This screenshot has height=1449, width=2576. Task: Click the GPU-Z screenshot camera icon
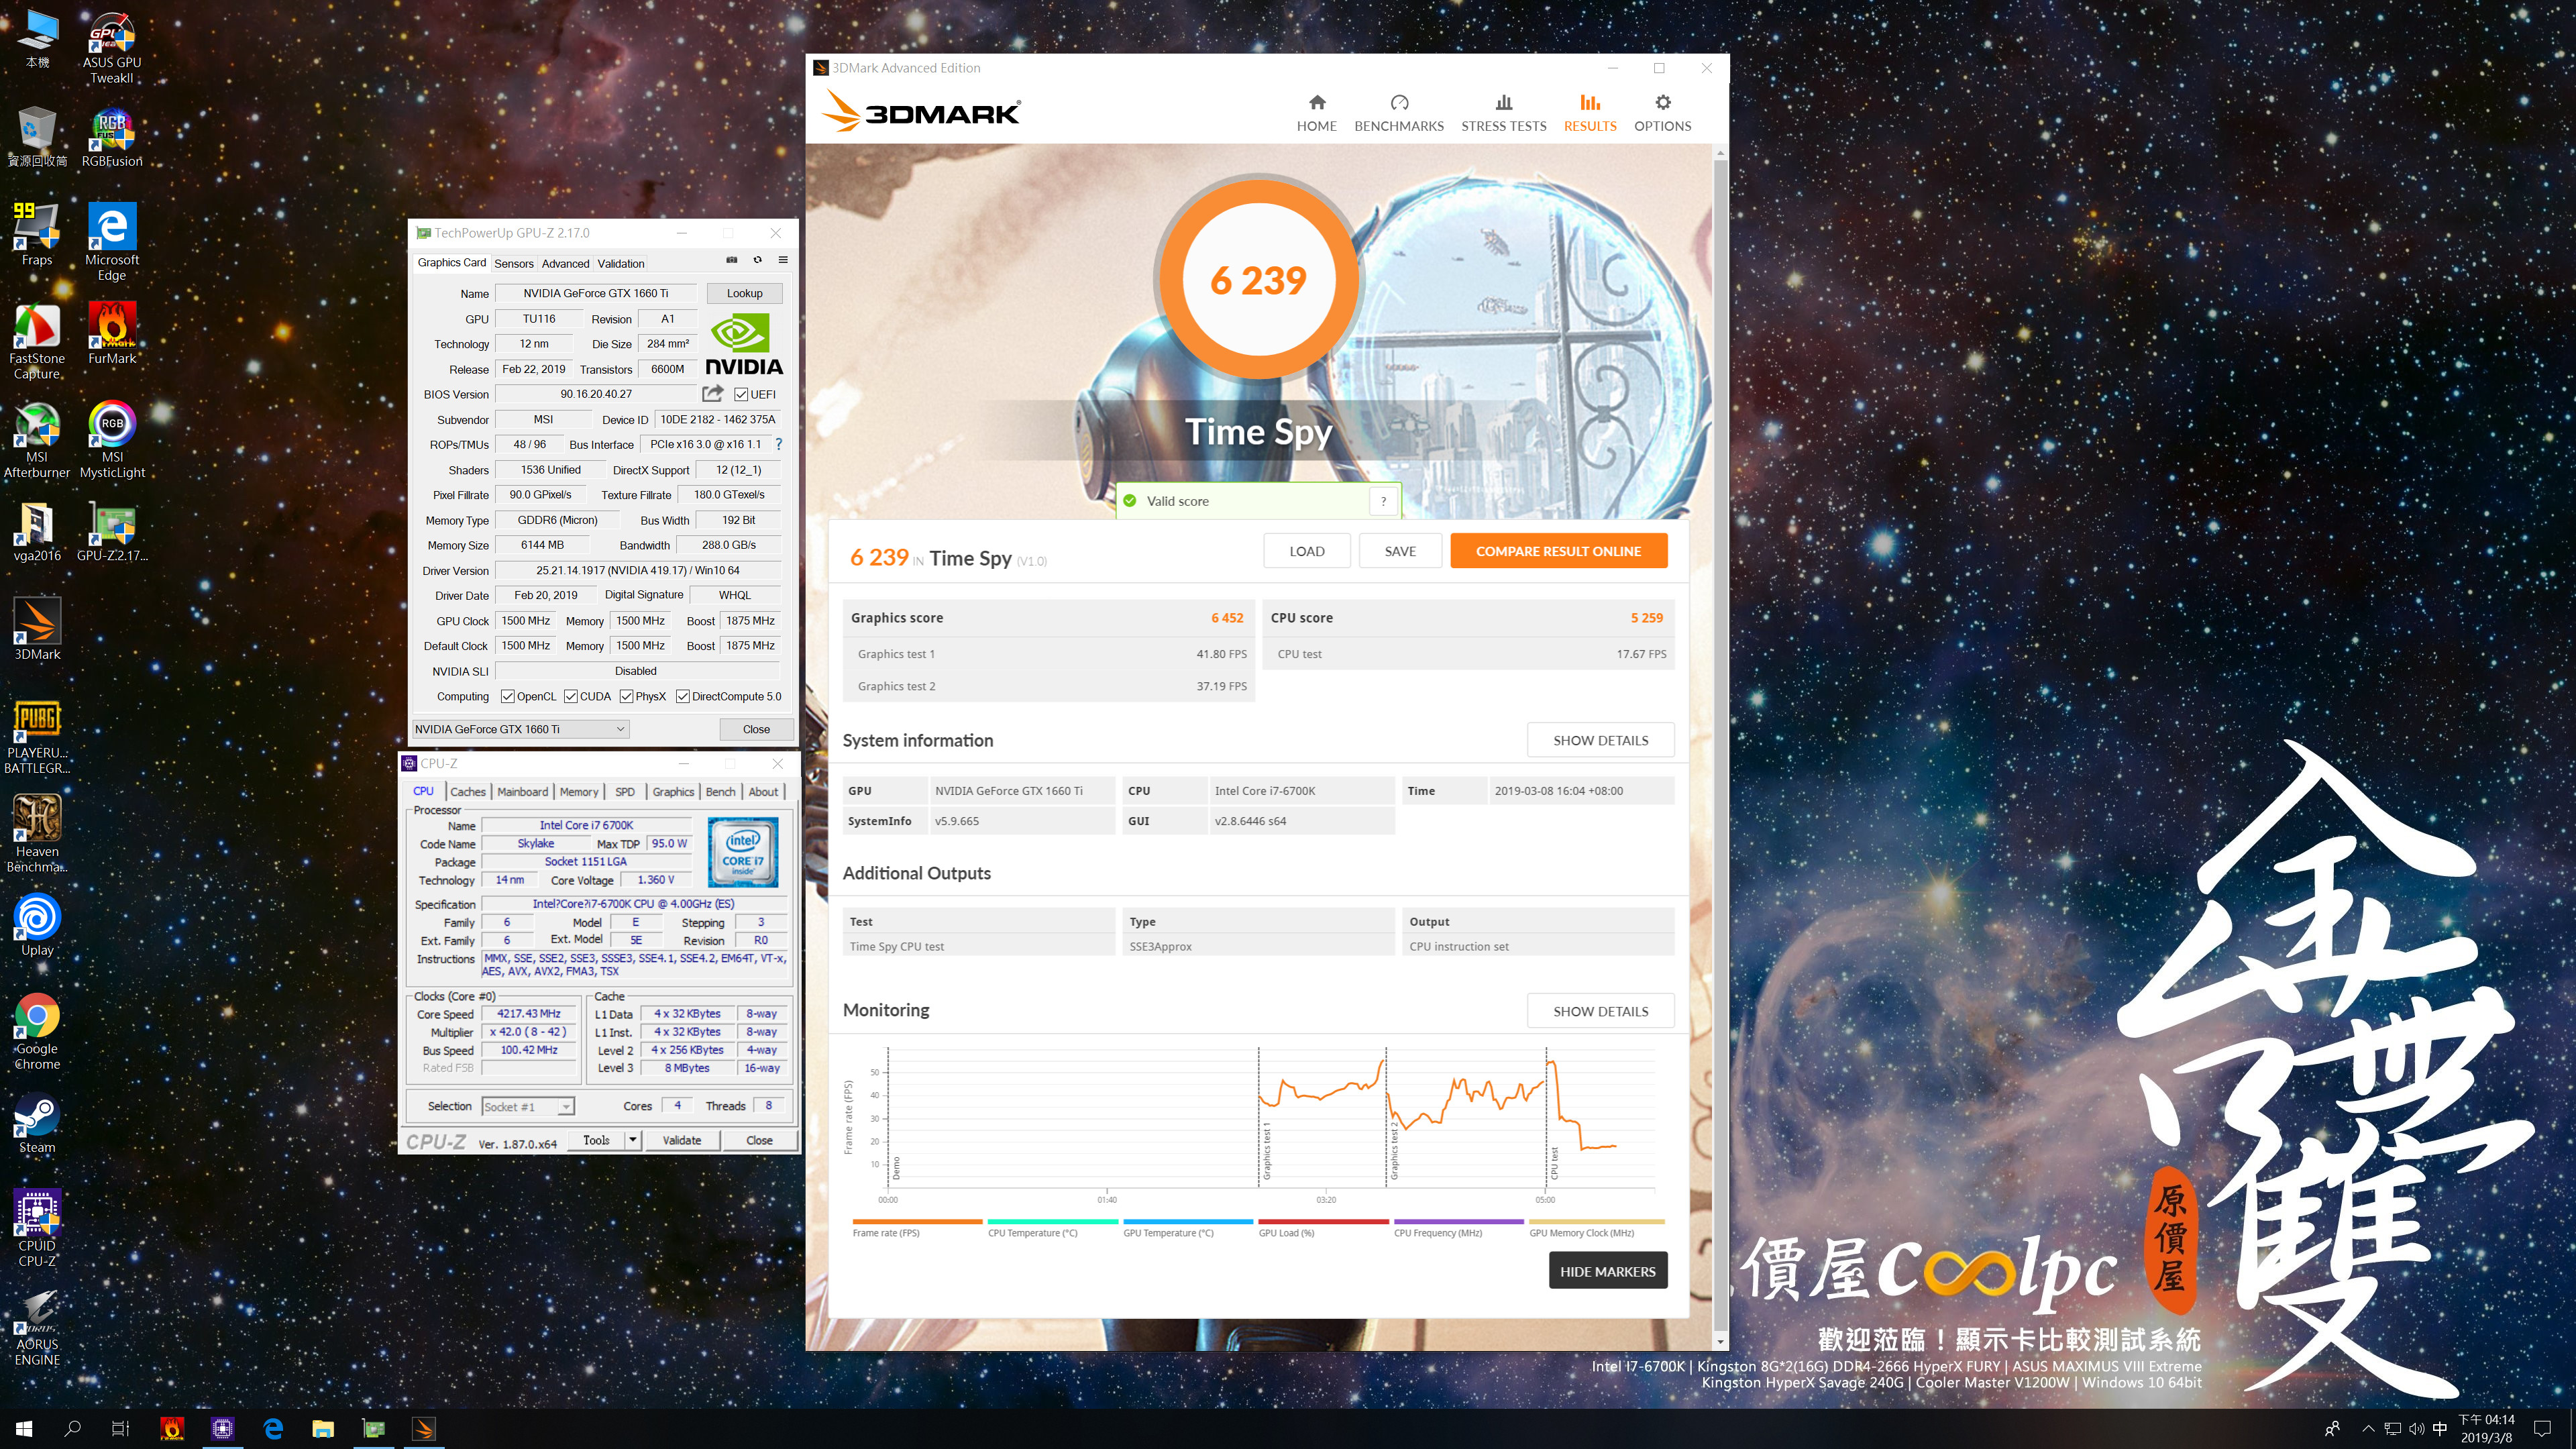(732, 260)
